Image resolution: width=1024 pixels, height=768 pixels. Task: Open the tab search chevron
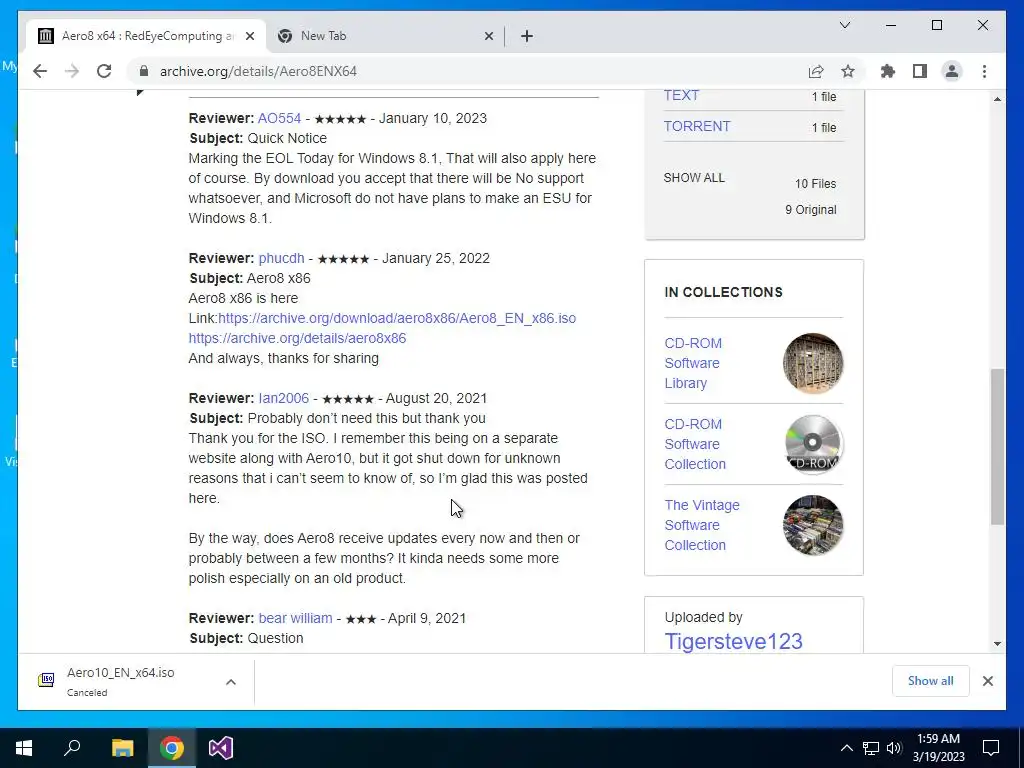[x=844, y=25]
